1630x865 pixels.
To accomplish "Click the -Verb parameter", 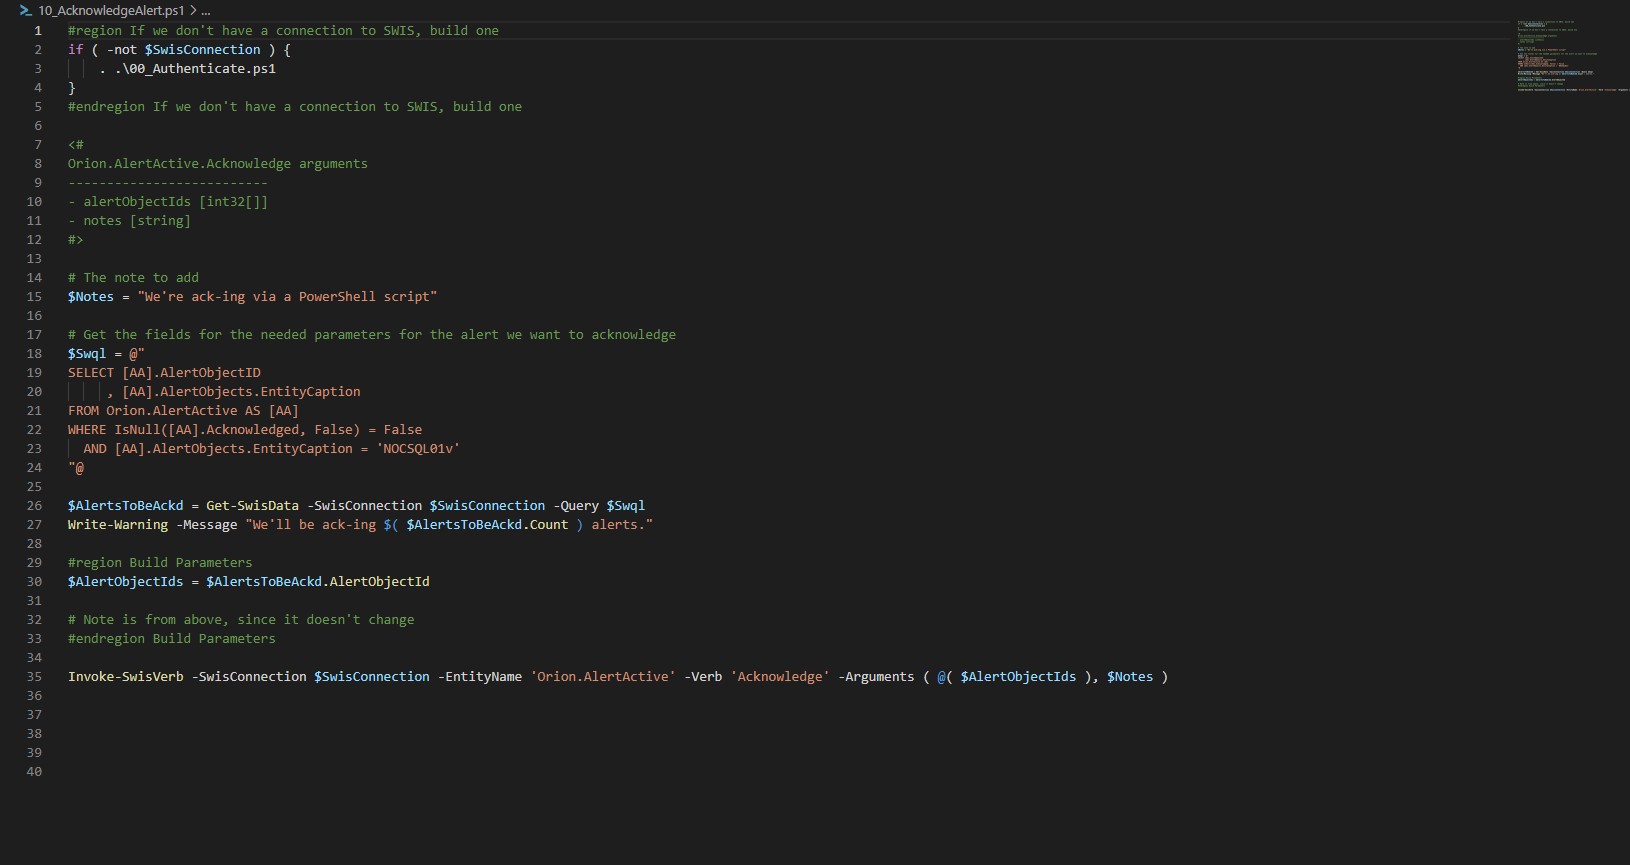I will tap(703, 676).
